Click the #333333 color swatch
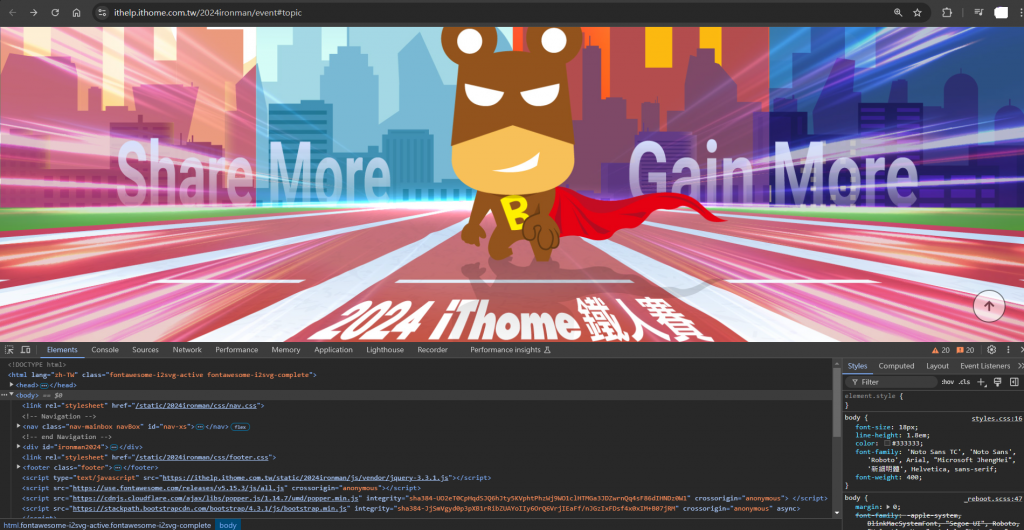 tap(887, 443)
